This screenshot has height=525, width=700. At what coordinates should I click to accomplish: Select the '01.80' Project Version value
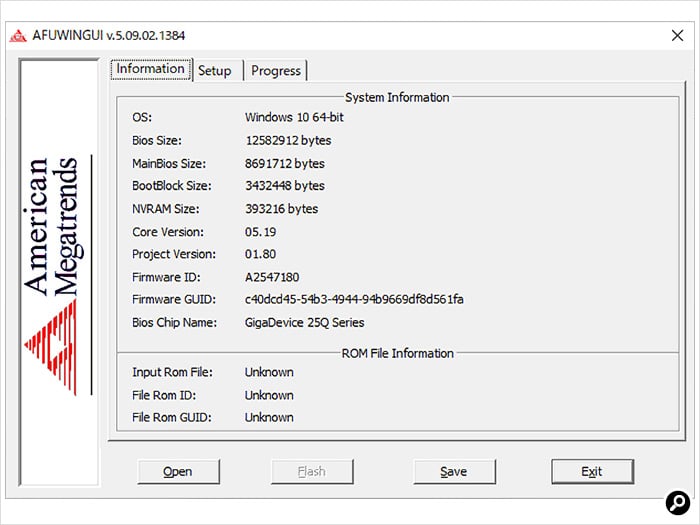click(x=260, y=254)
